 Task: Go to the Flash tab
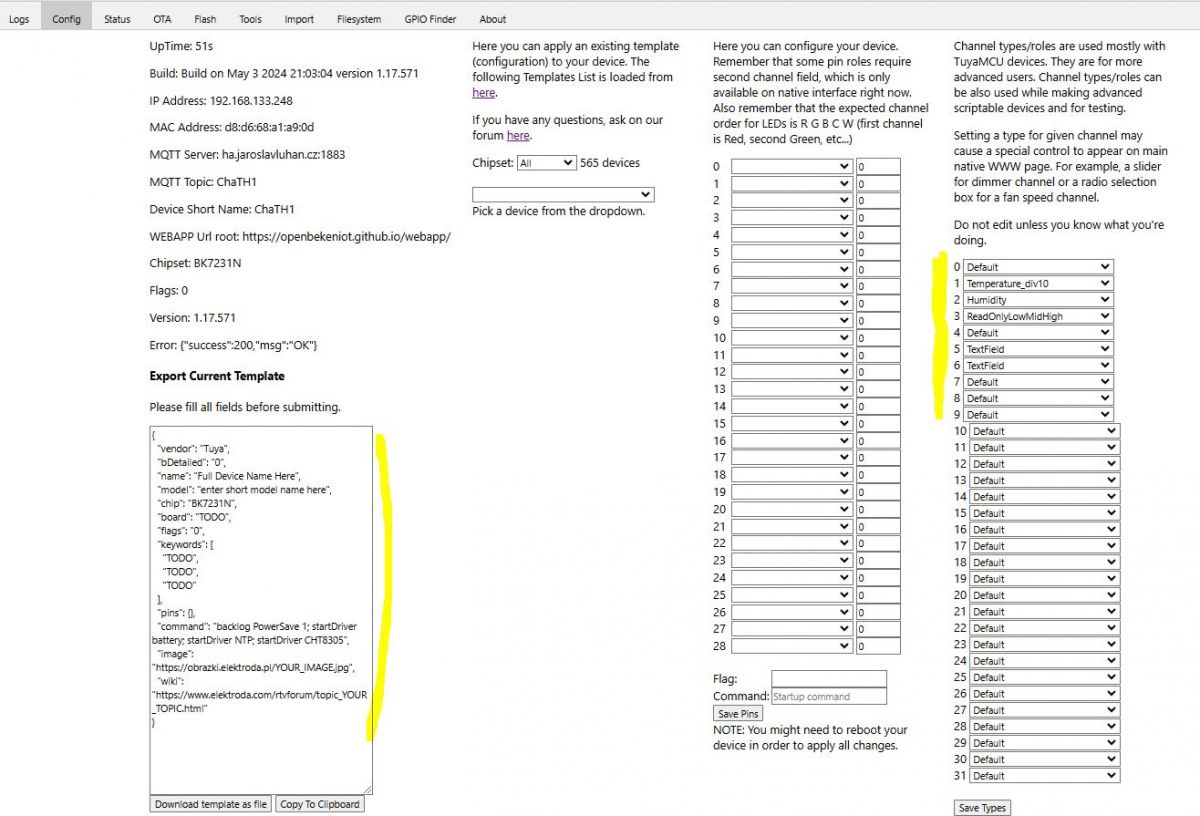click(205, 19)
